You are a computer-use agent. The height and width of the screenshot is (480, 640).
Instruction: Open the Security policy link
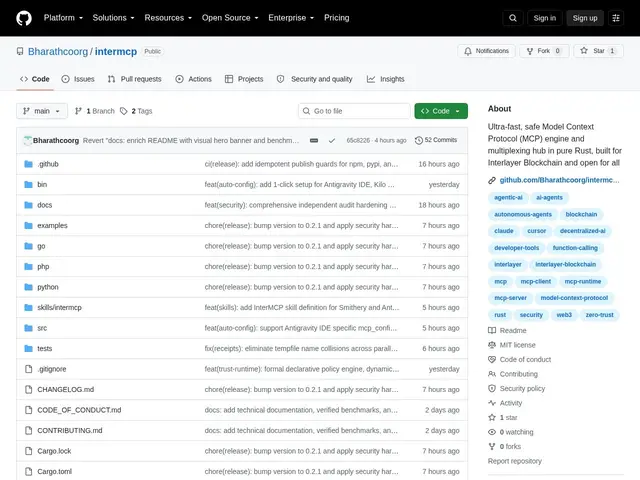(x=517, y=389)
